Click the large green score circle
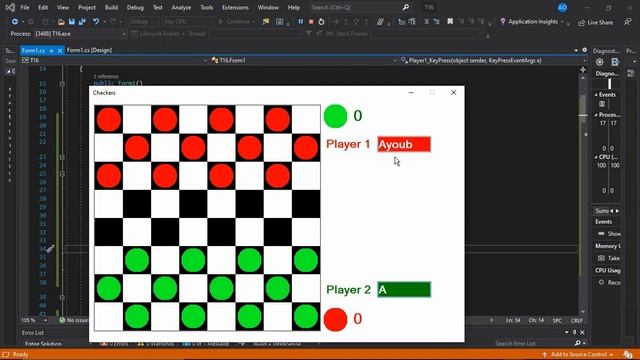 coord(335,116)
